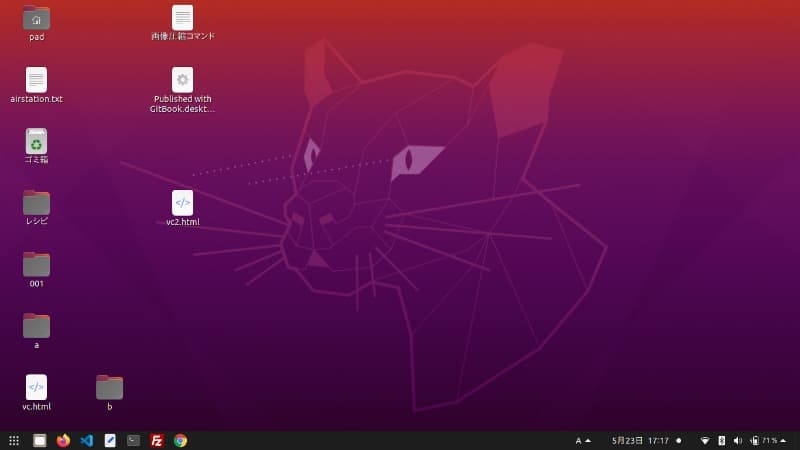Select the folder named a

(x=36, y=331)
